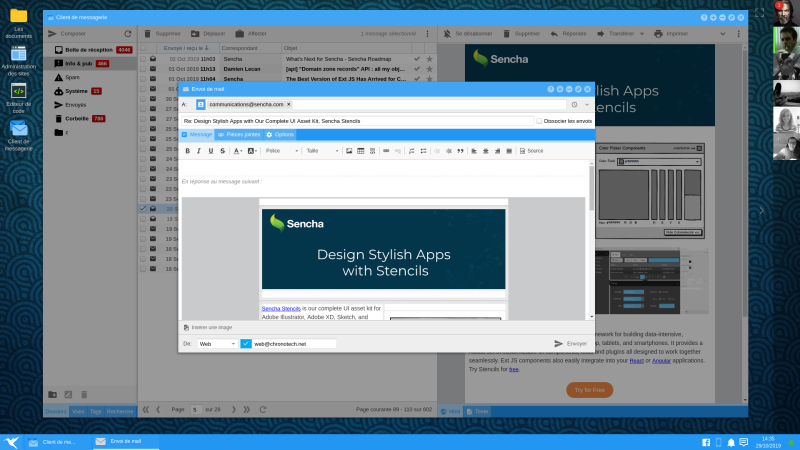Select the Message tab
This screenshot has width=800, height=450.
197,135
